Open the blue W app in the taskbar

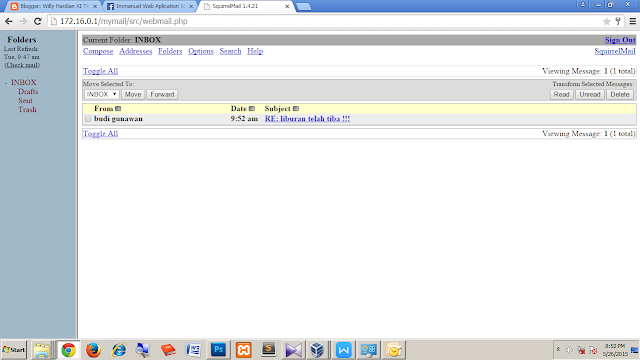coord(343,350)
